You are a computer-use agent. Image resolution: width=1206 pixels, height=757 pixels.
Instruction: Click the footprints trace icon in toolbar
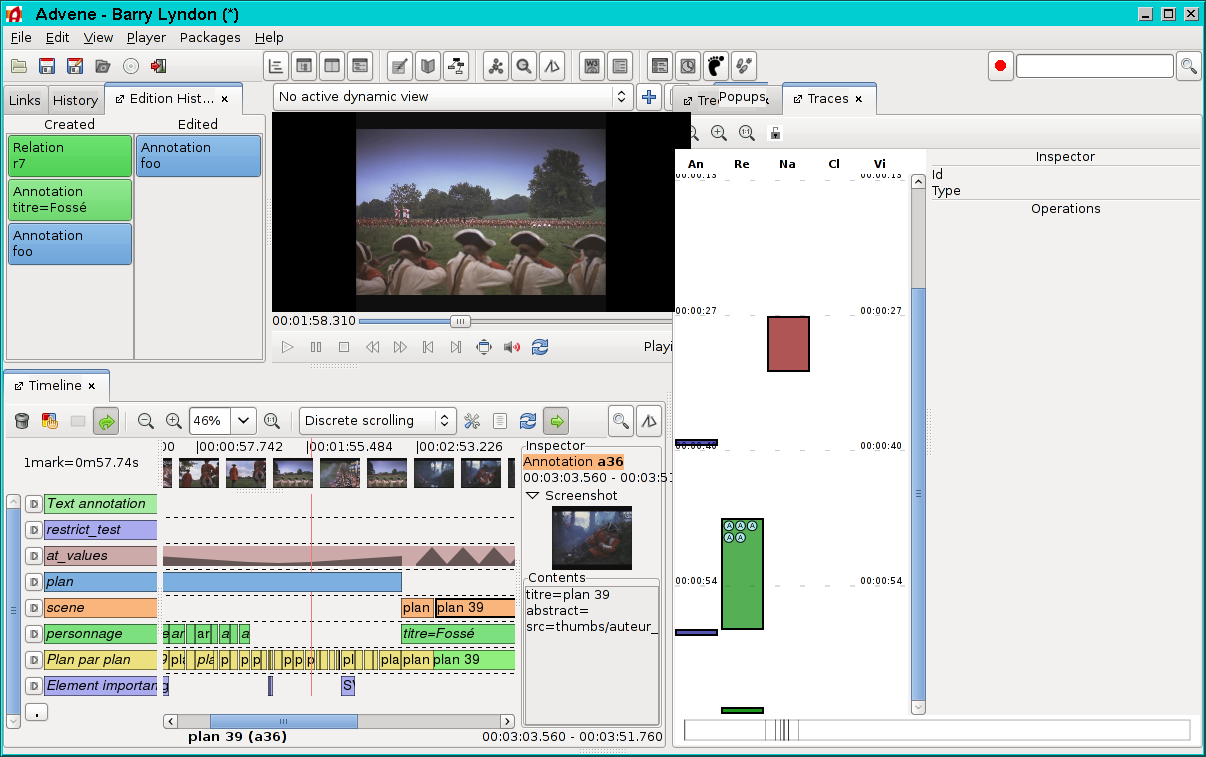pyautogui.click(x=715, y=66)
